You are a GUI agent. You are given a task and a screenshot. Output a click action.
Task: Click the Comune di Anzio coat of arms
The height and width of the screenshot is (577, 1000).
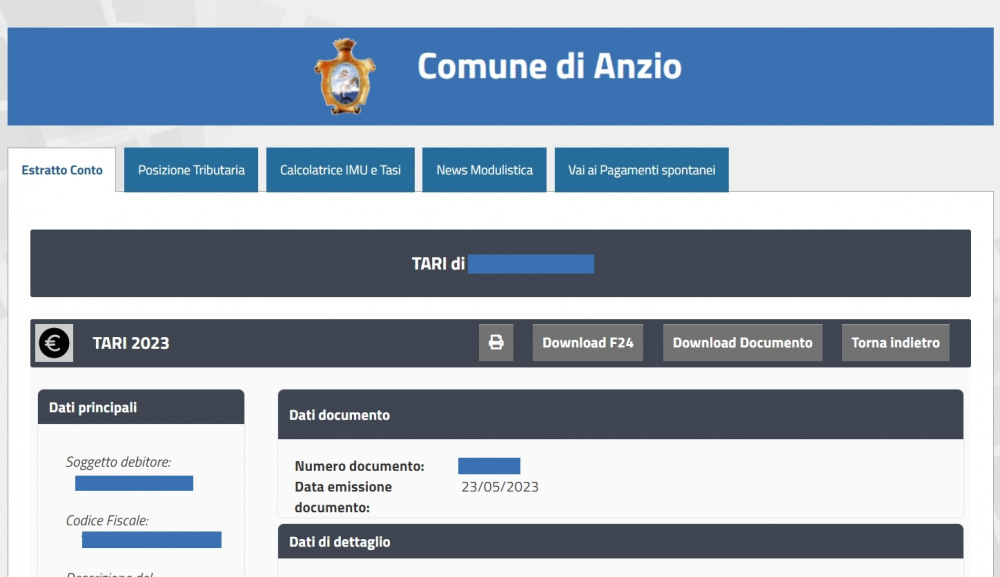[344, 77]
